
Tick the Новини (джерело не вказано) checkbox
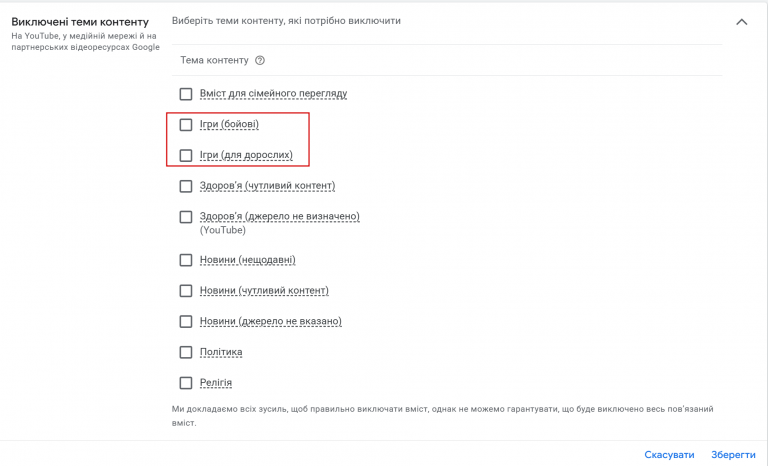click(185, 321)
